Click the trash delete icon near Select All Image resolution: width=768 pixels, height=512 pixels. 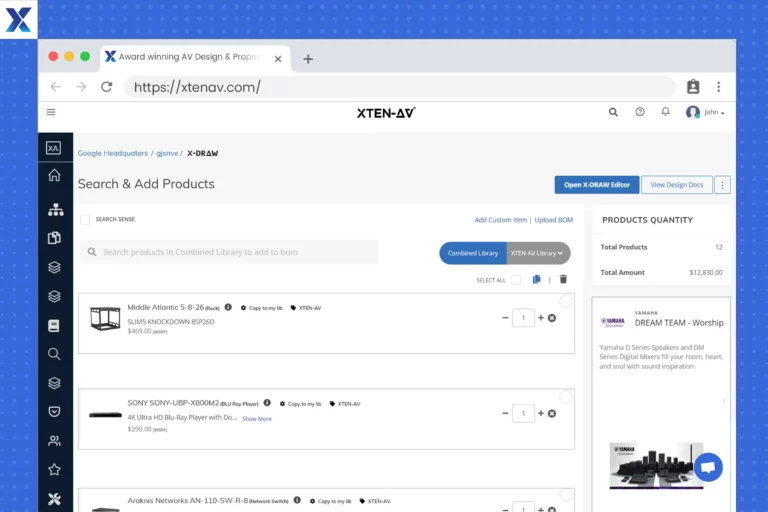(563, 280)
